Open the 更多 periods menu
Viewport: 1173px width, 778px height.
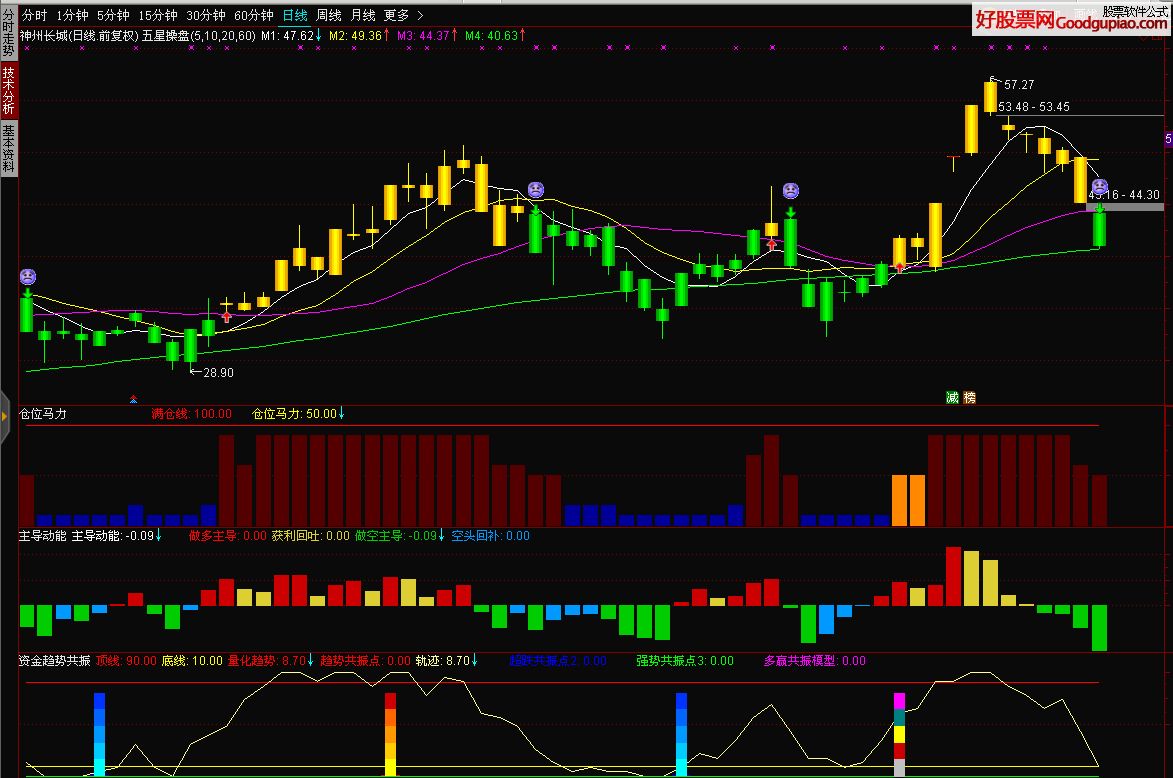(x=396, y=15)
